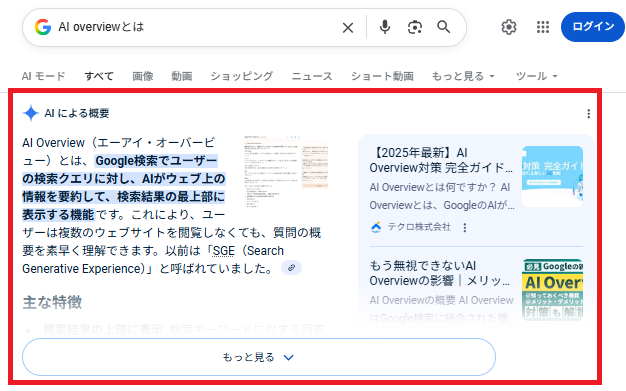Expand the ツール dropdown
This screenshot has width=626, height=391.
pyautogui.click(x=536, y=76)
